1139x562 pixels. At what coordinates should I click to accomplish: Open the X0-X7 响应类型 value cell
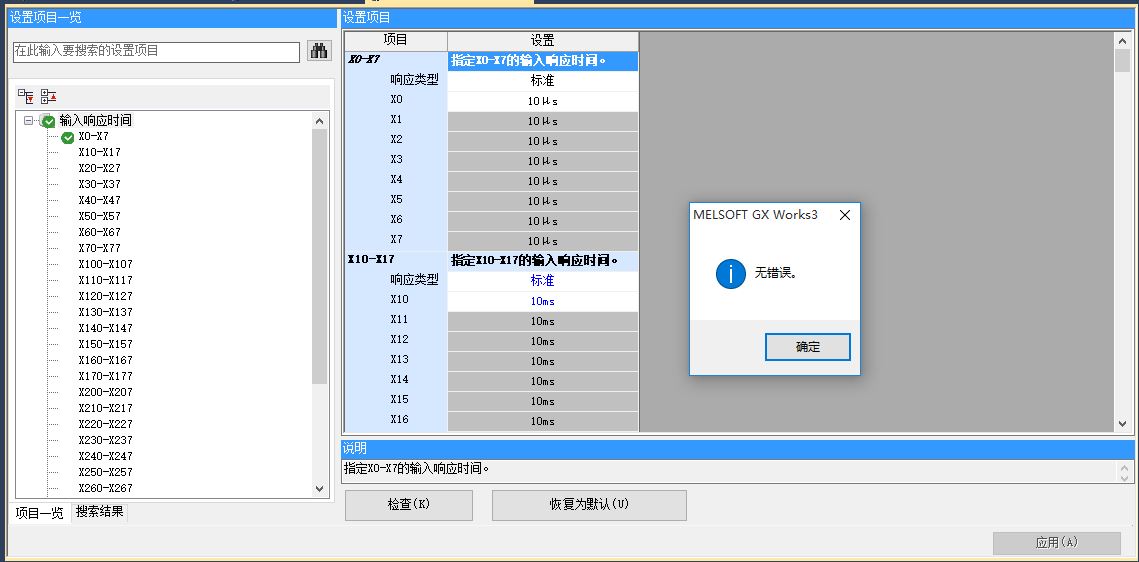tap(542, 81)
